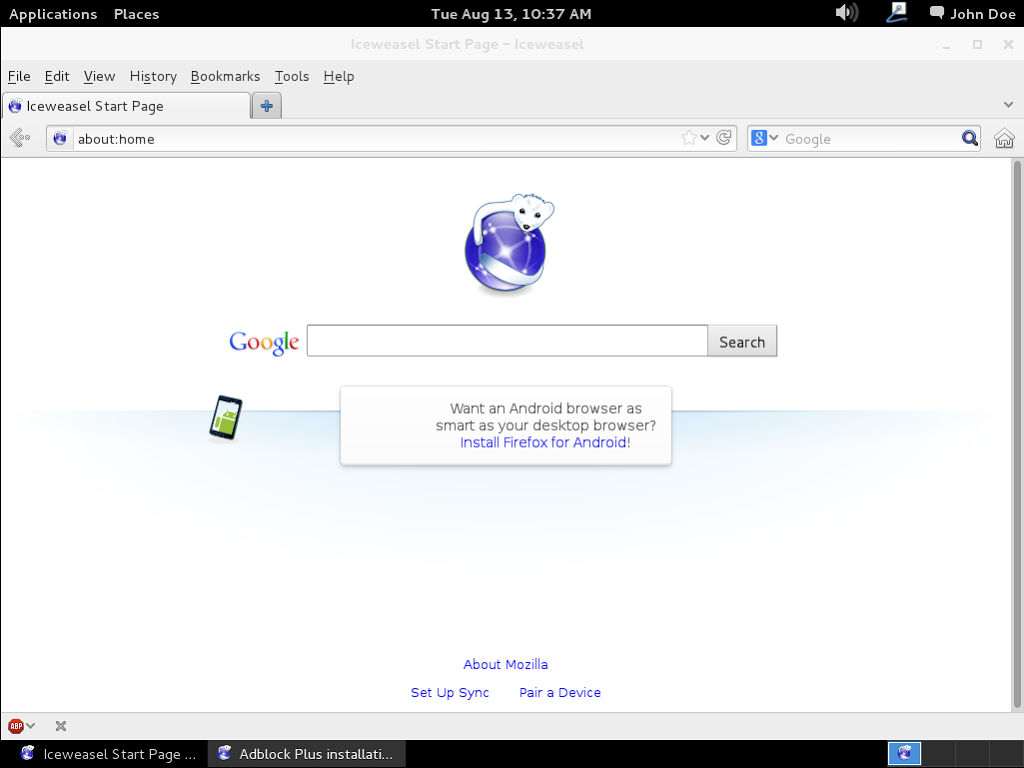Expand the search engine selector dropdown
The height and width of the screenshot is (768, 1024).
click(x=774, y=138)
